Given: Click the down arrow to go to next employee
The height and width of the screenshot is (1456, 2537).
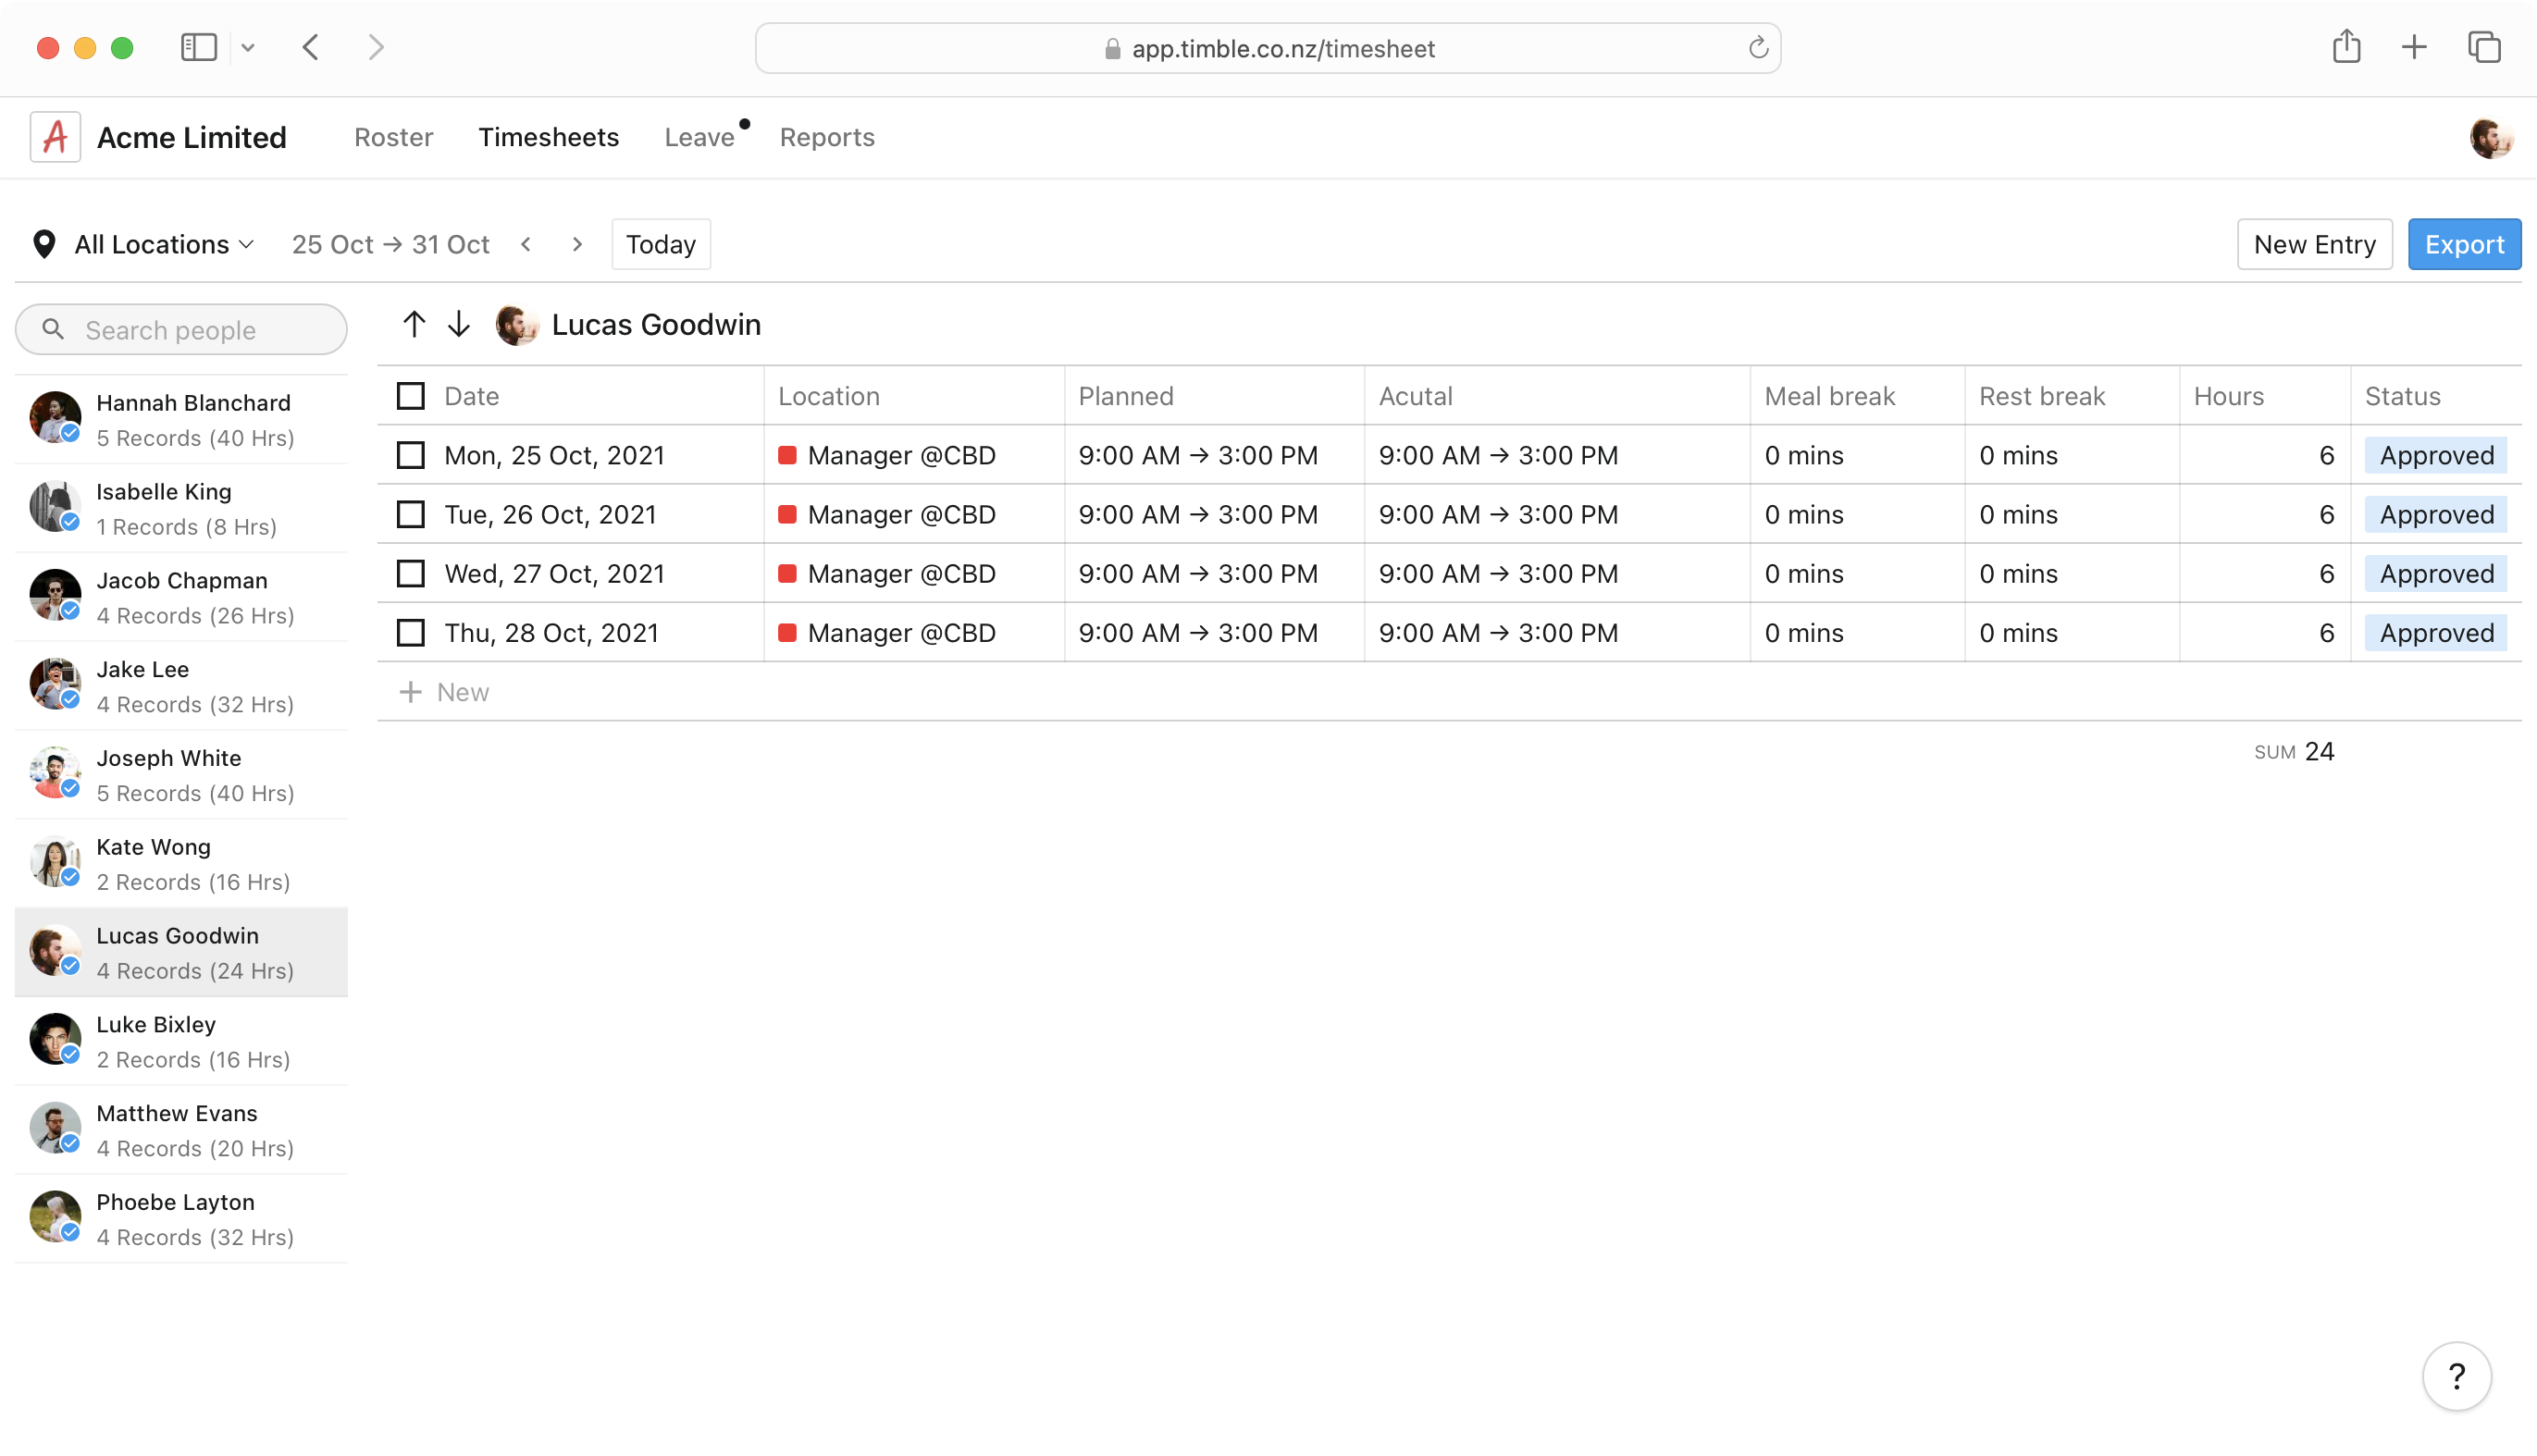Looking at the screenshot, I should [x=459, y=324].
